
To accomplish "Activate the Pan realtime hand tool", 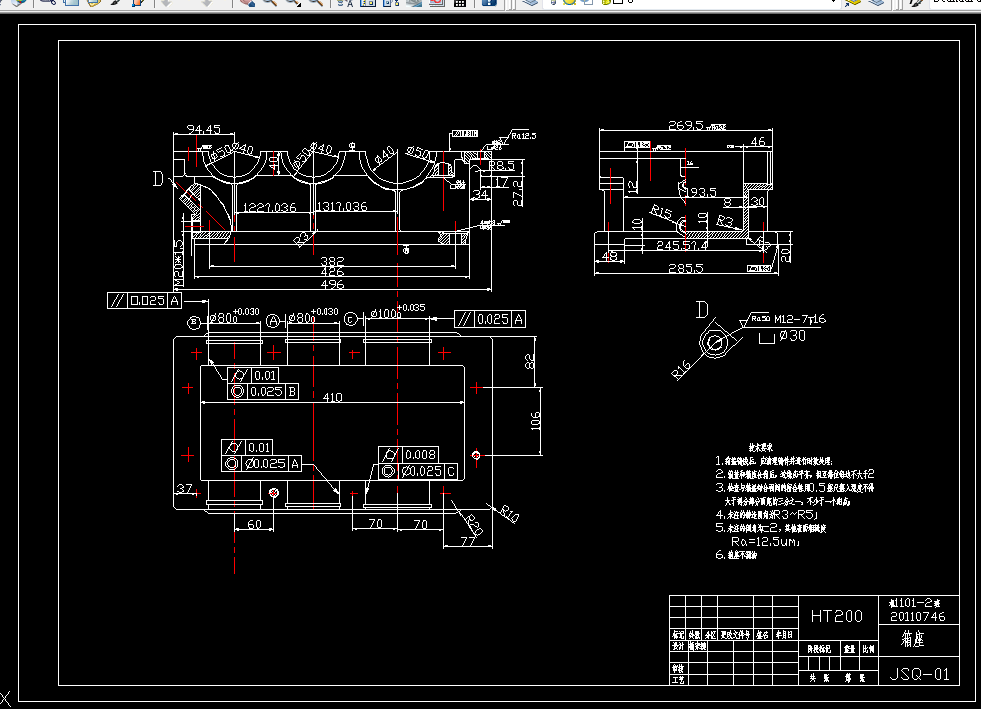I will click(x=248, y=2).
